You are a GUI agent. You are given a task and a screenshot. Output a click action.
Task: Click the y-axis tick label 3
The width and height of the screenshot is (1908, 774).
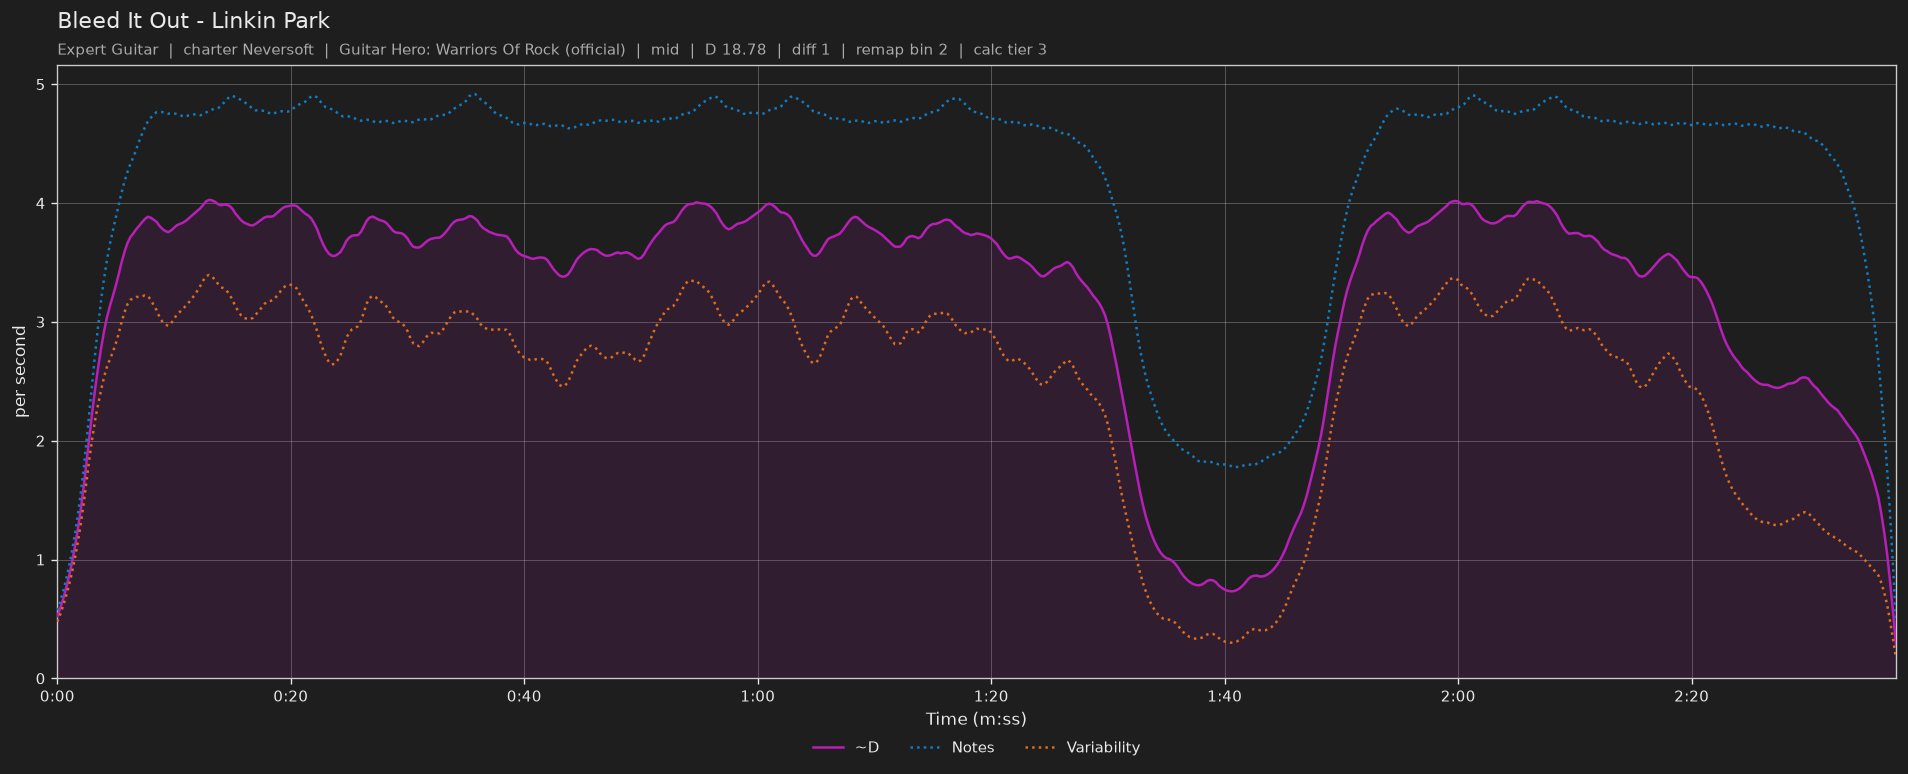[41, 323]
